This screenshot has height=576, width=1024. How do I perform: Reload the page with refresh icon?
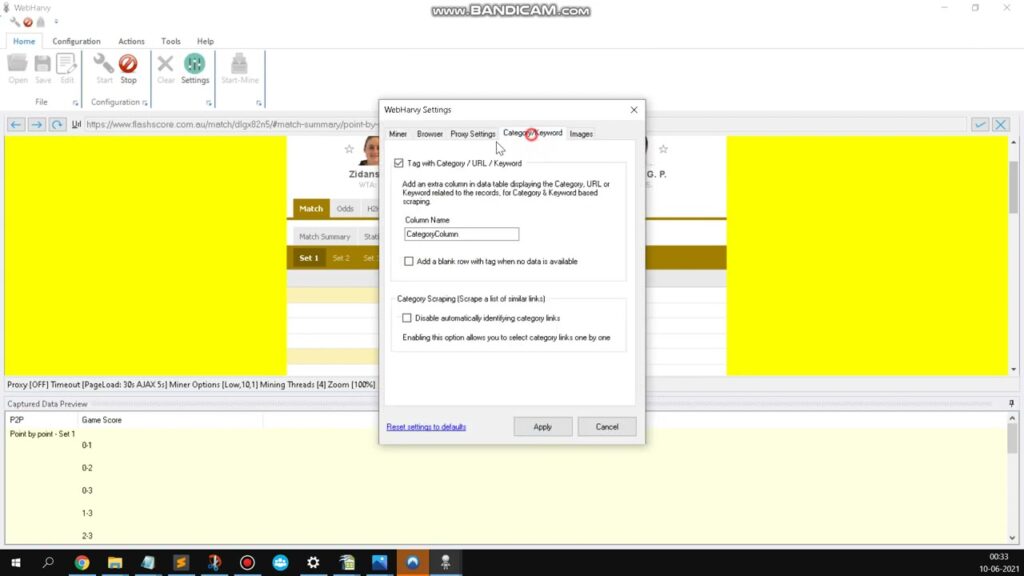pyautogui.click(x=57, y=124)
